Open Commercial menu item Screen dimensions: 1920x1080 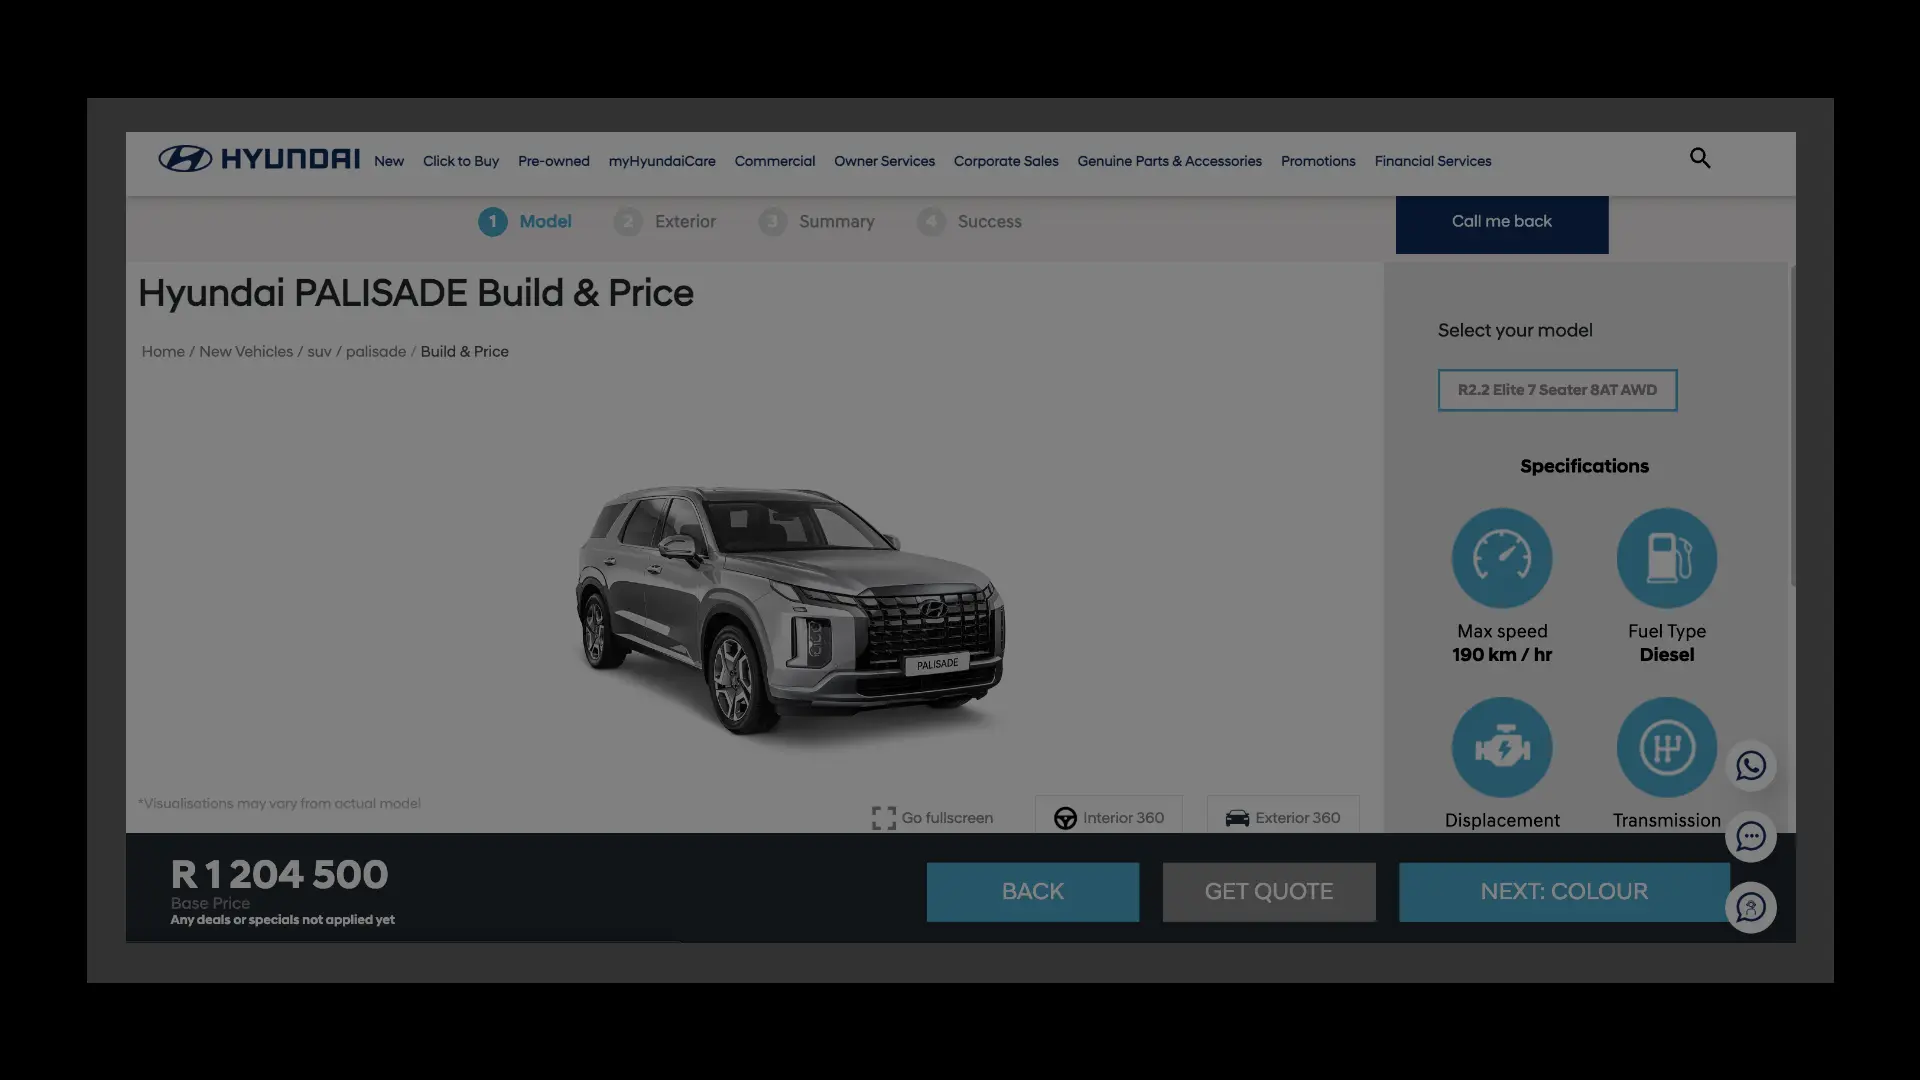point(775,161)
